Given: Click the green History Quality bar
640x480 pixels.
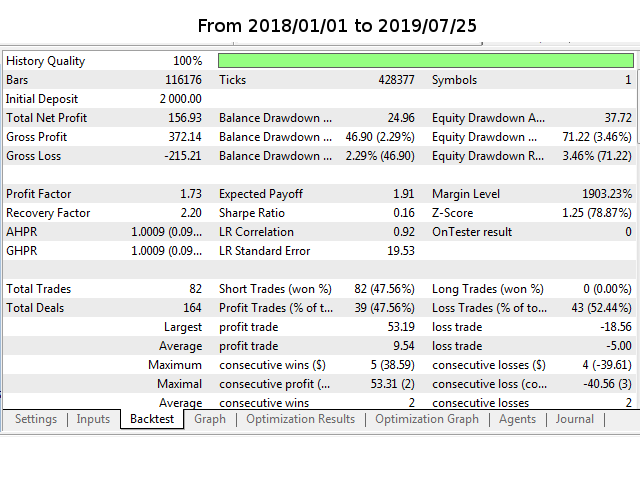Looking at the screenshot, I should (x=425, y=61).
